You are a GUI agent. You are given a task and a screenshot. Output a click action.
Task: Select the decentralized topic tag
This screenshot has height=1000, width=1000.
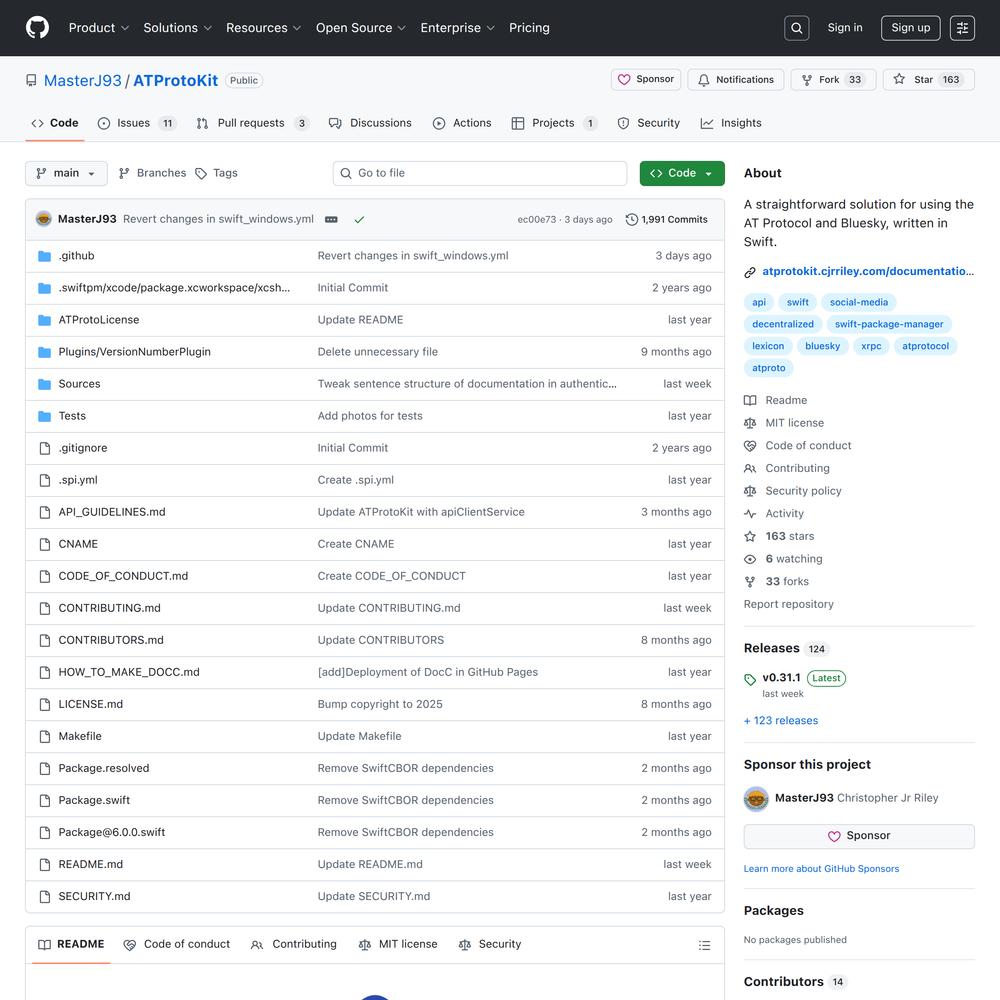click(x=783, y=324)
